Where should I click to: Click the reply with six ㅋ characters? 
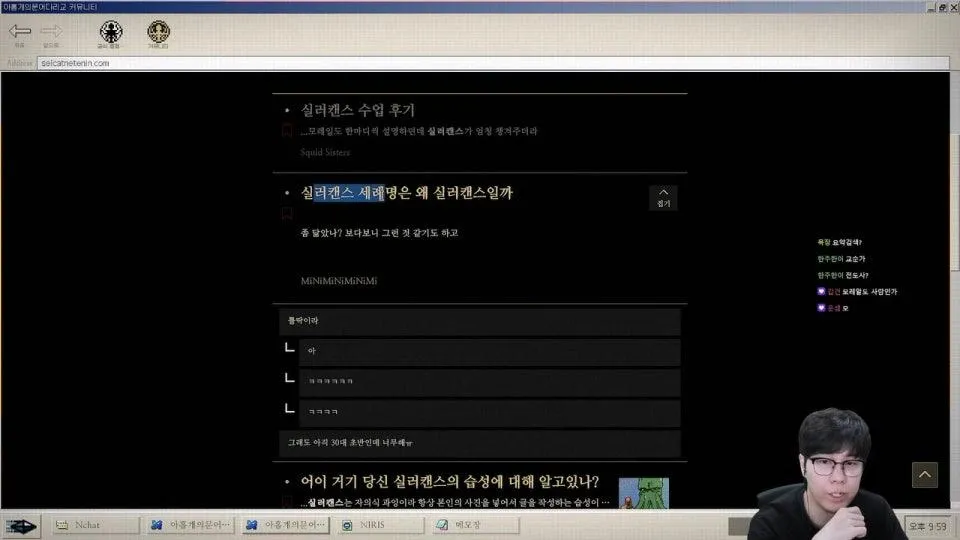(x=489, y=382)
